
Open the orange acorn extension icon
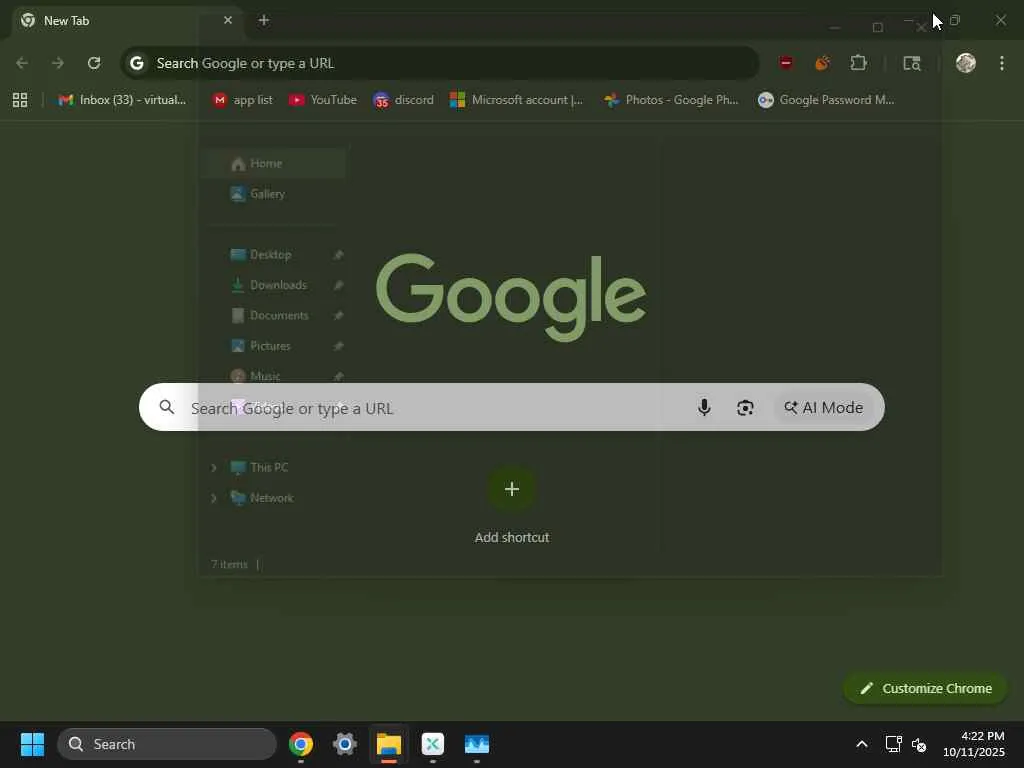point(822,63)
